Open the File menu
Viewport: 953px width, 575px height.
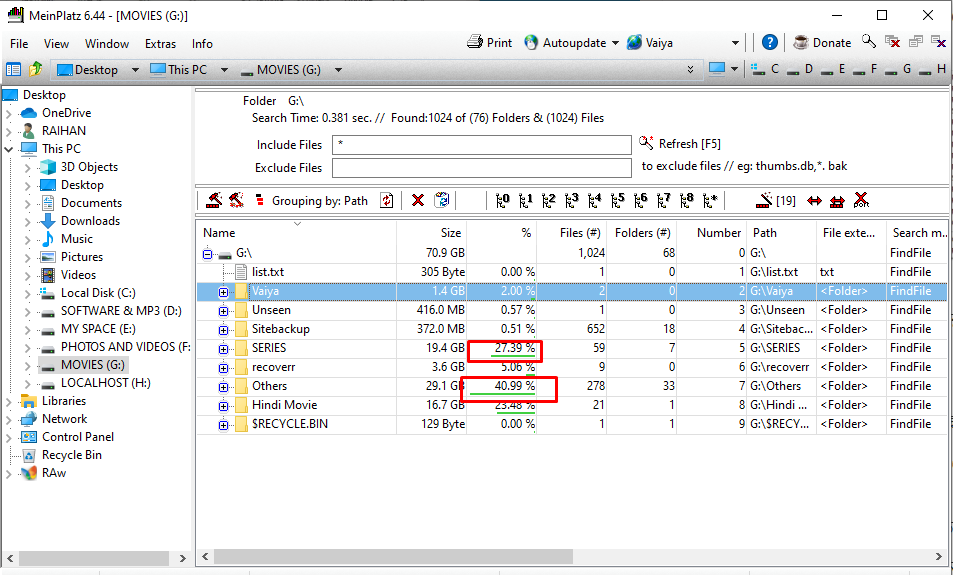click(x=19, y=44)
